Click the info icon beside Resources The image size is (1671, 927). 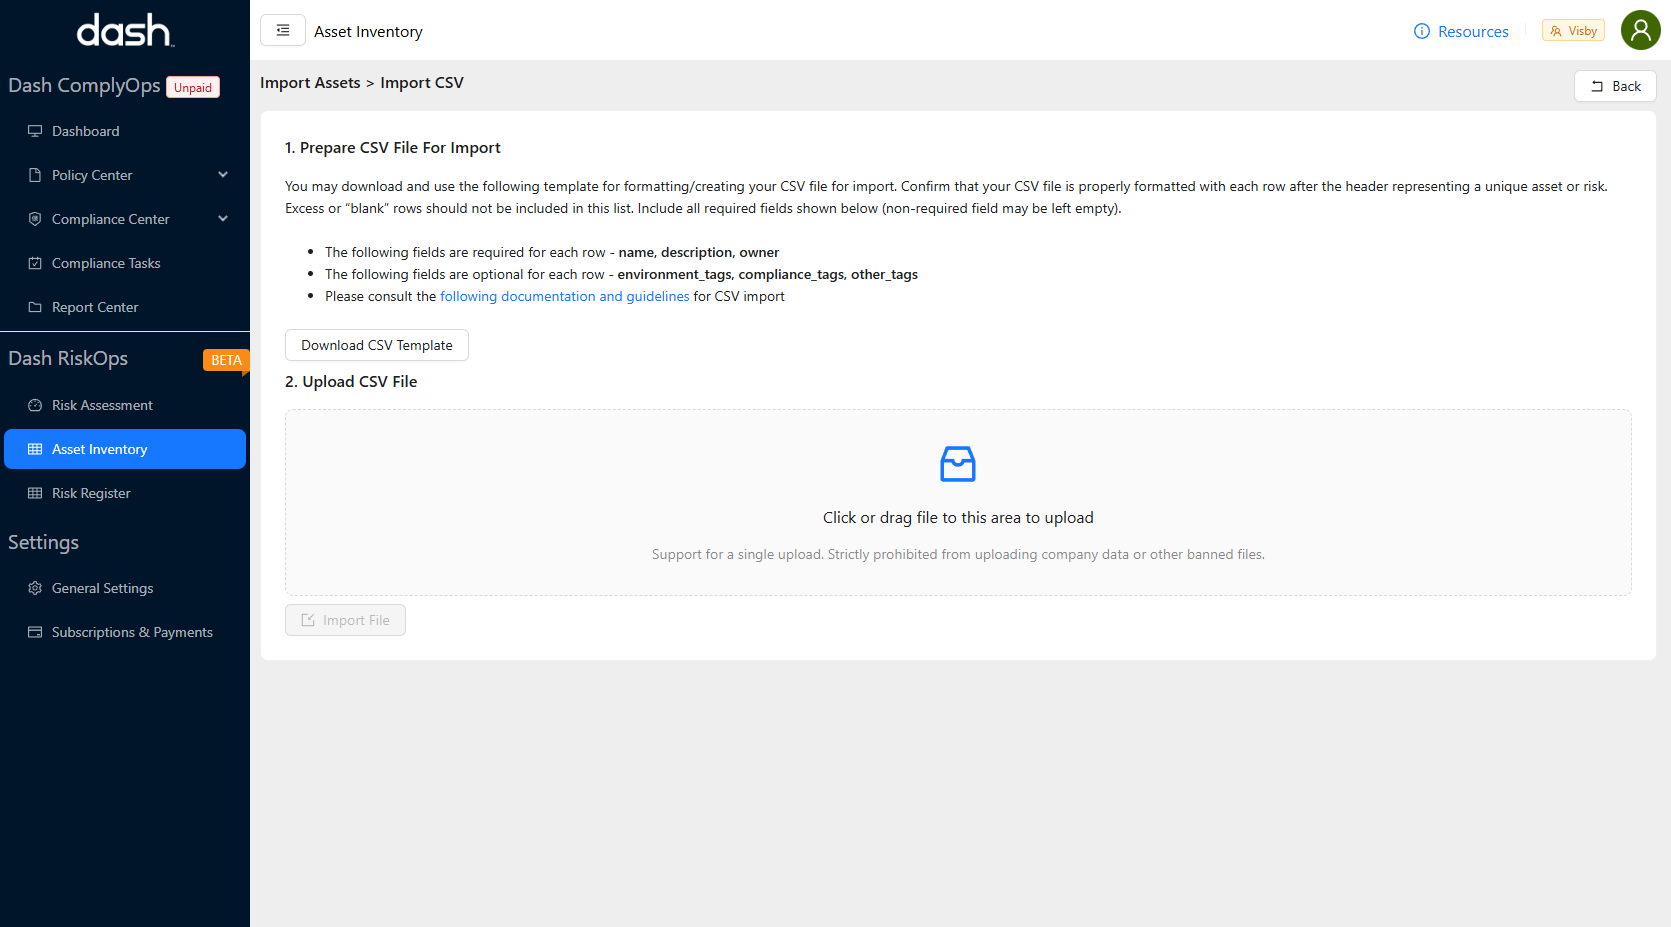[1421, 31]
